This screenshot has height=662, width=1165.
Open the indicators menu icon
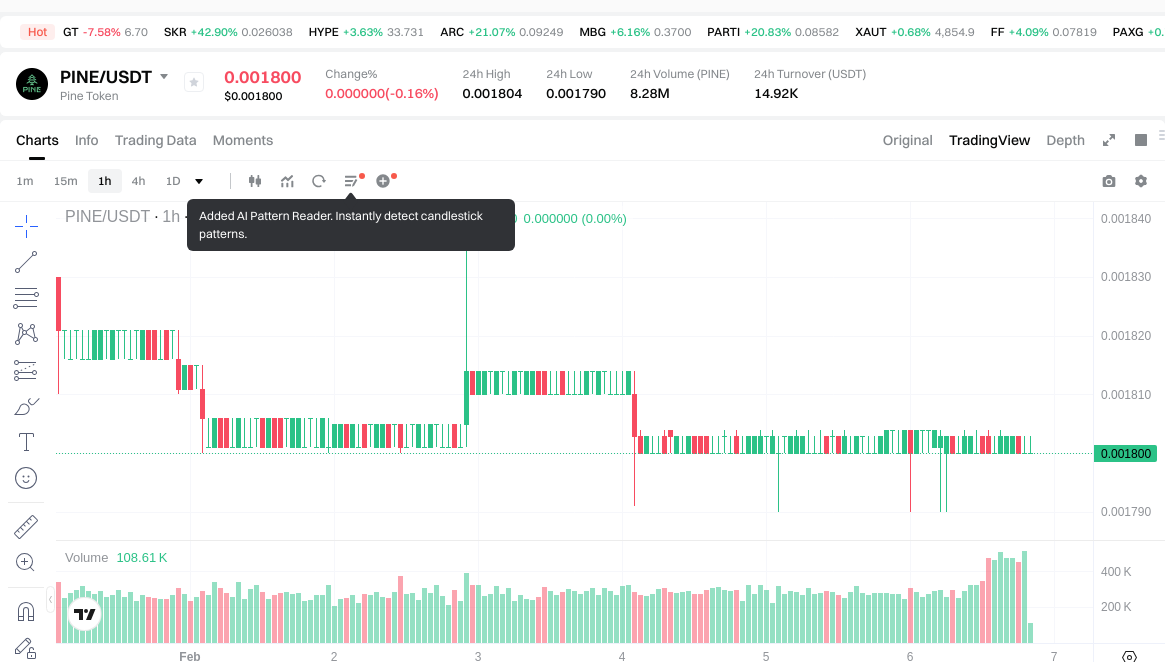click(x=287, y=181)
